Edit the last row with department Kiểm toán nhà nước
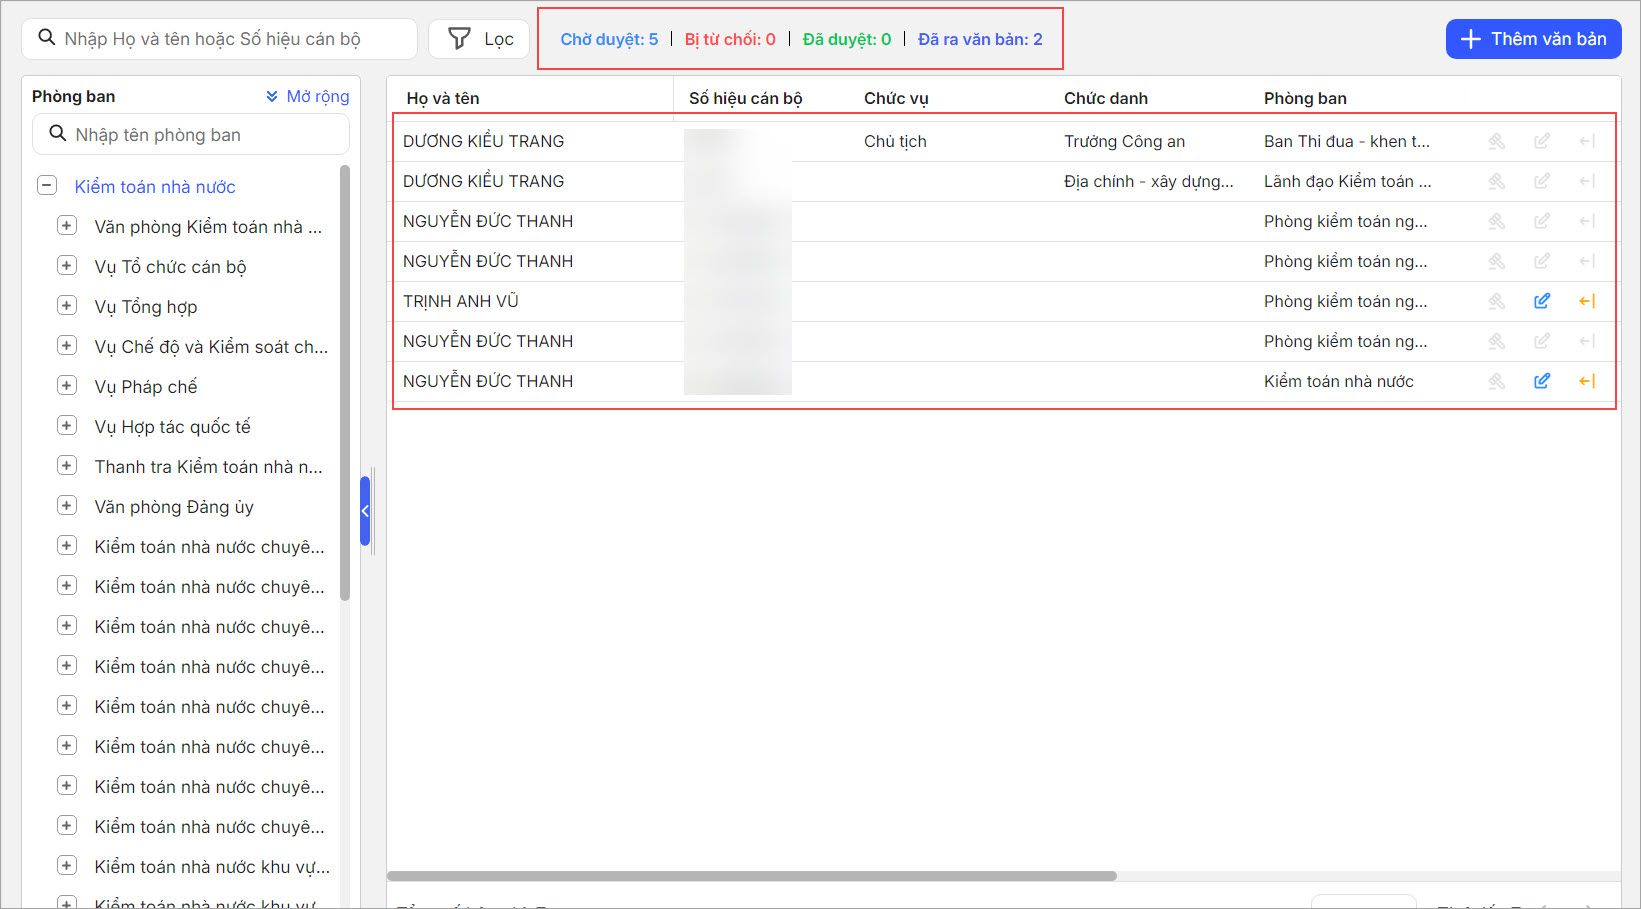 coord(1541,381)
